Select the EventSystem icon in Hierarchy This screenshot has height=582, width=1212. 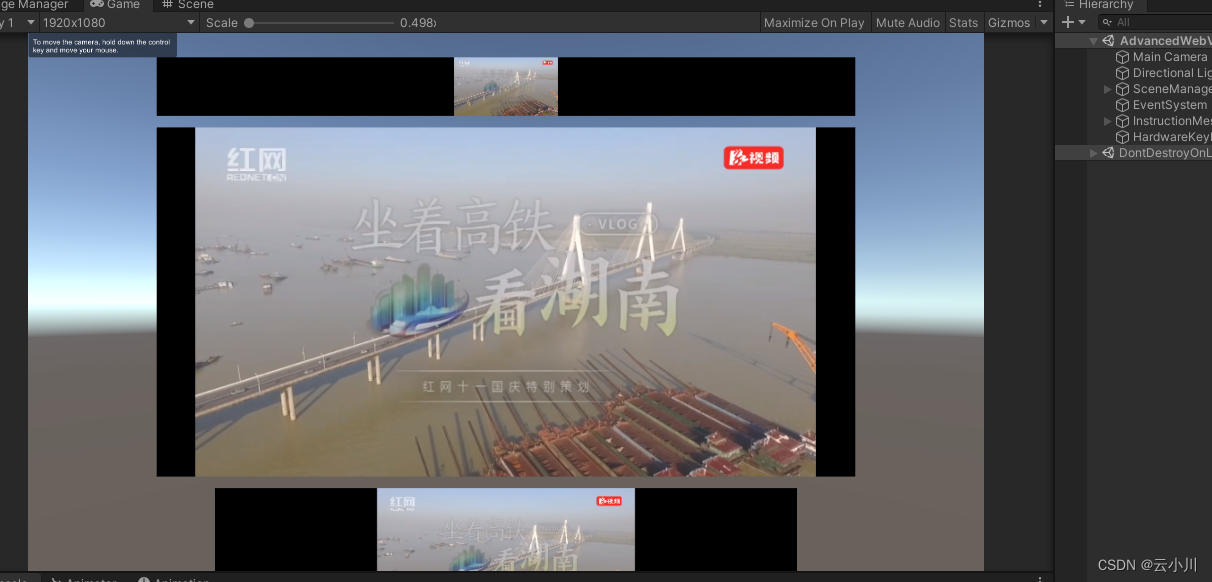pos(1121,104)
